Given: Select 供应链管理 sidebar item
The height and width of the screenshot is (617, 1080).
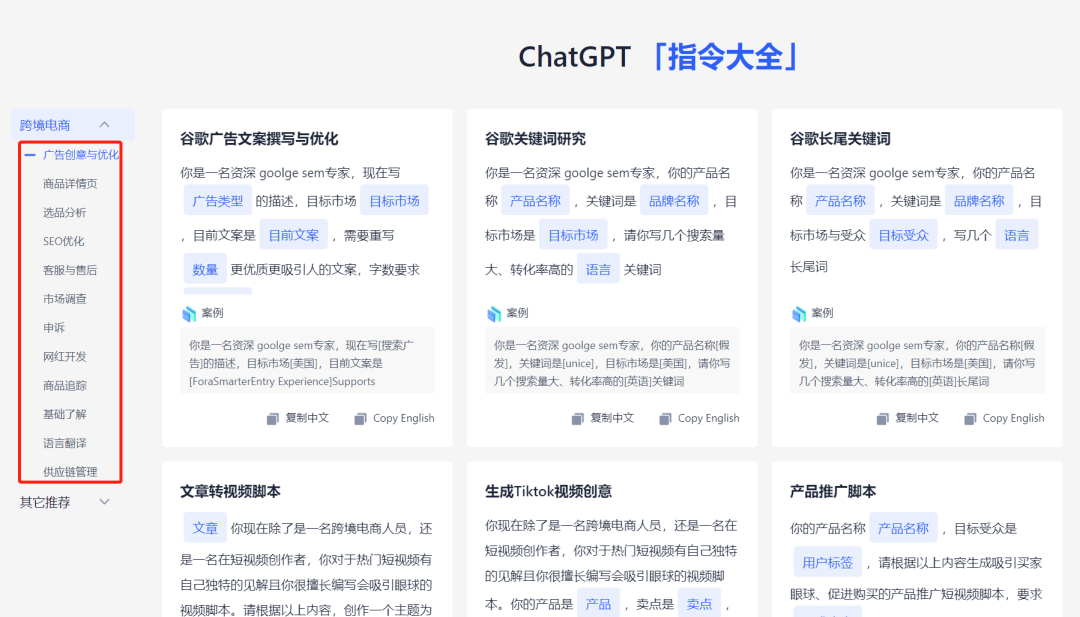Looking at the screenshot, I should [70, 472].
